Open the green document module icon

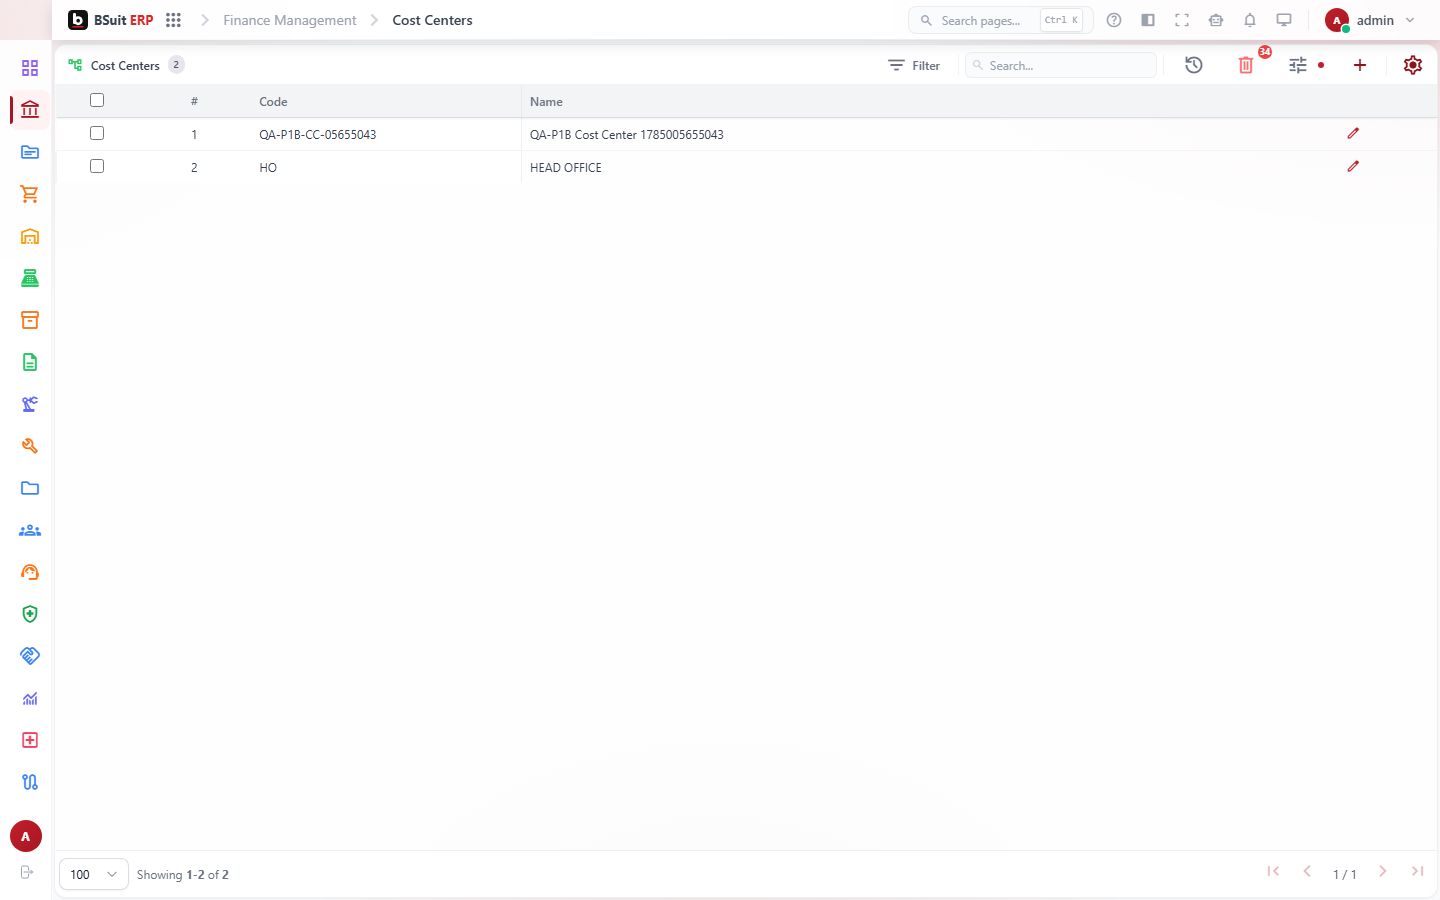tap(30, 362)
